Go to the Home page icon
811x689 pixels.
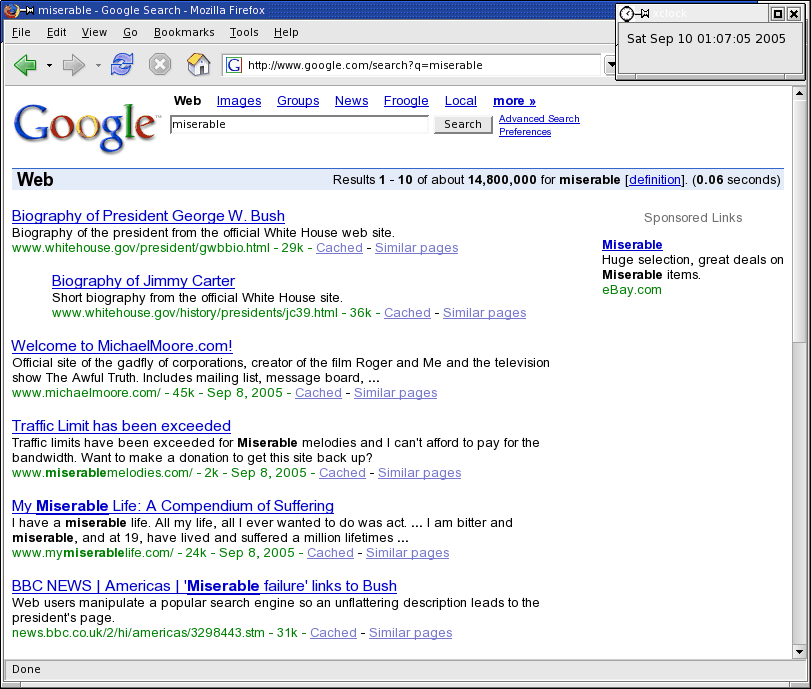click(198, 65)
